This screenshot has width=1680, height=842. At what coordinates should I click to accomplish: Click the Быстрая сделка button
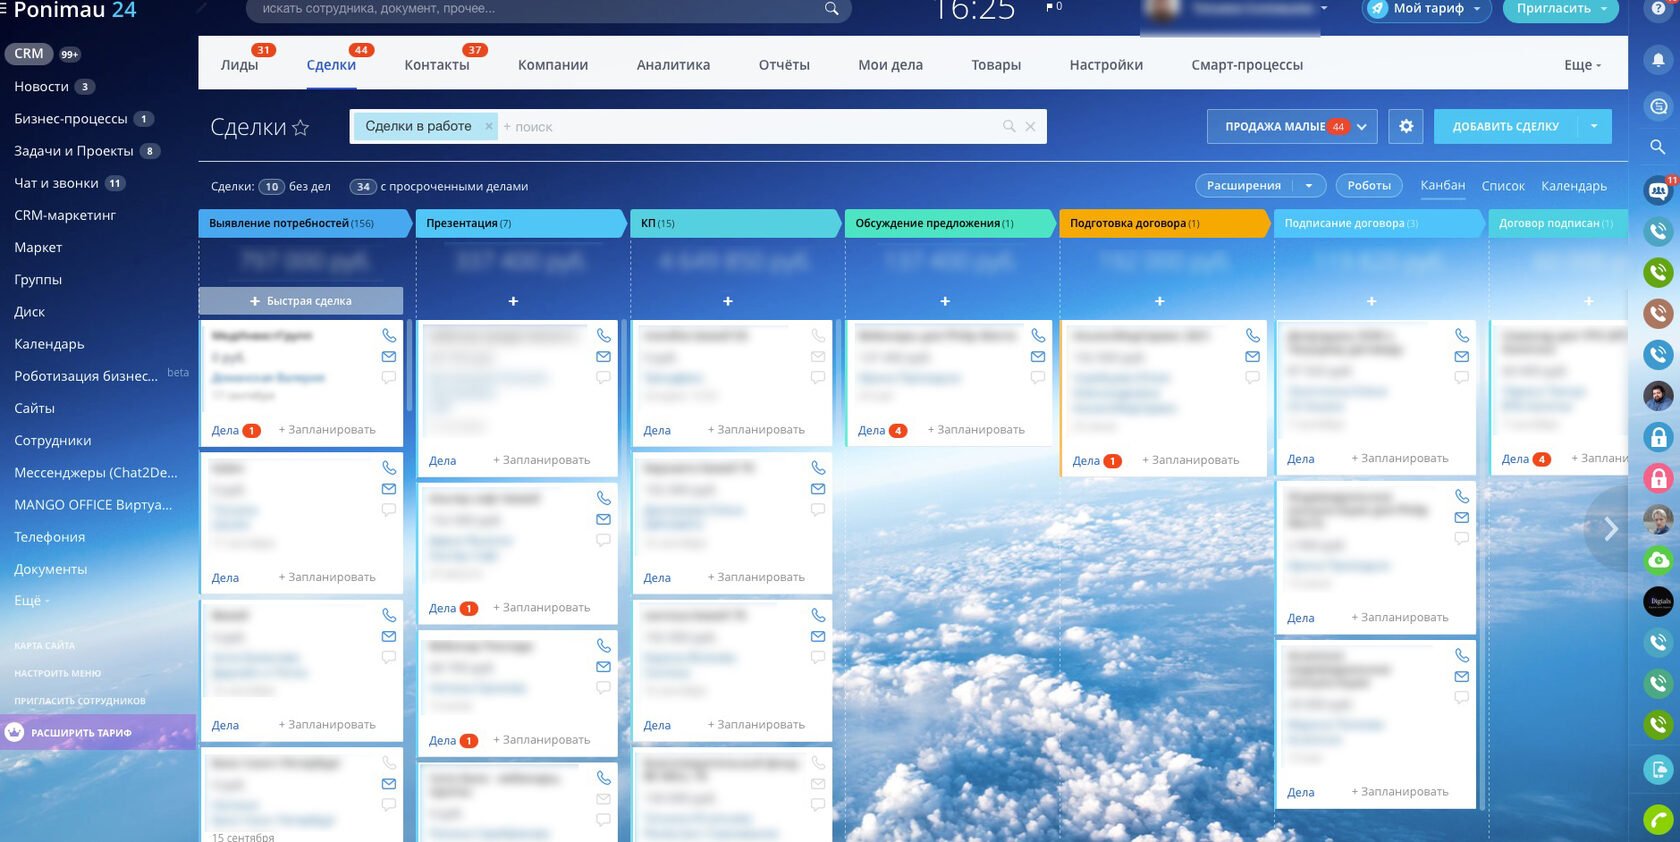pos(301,301)
